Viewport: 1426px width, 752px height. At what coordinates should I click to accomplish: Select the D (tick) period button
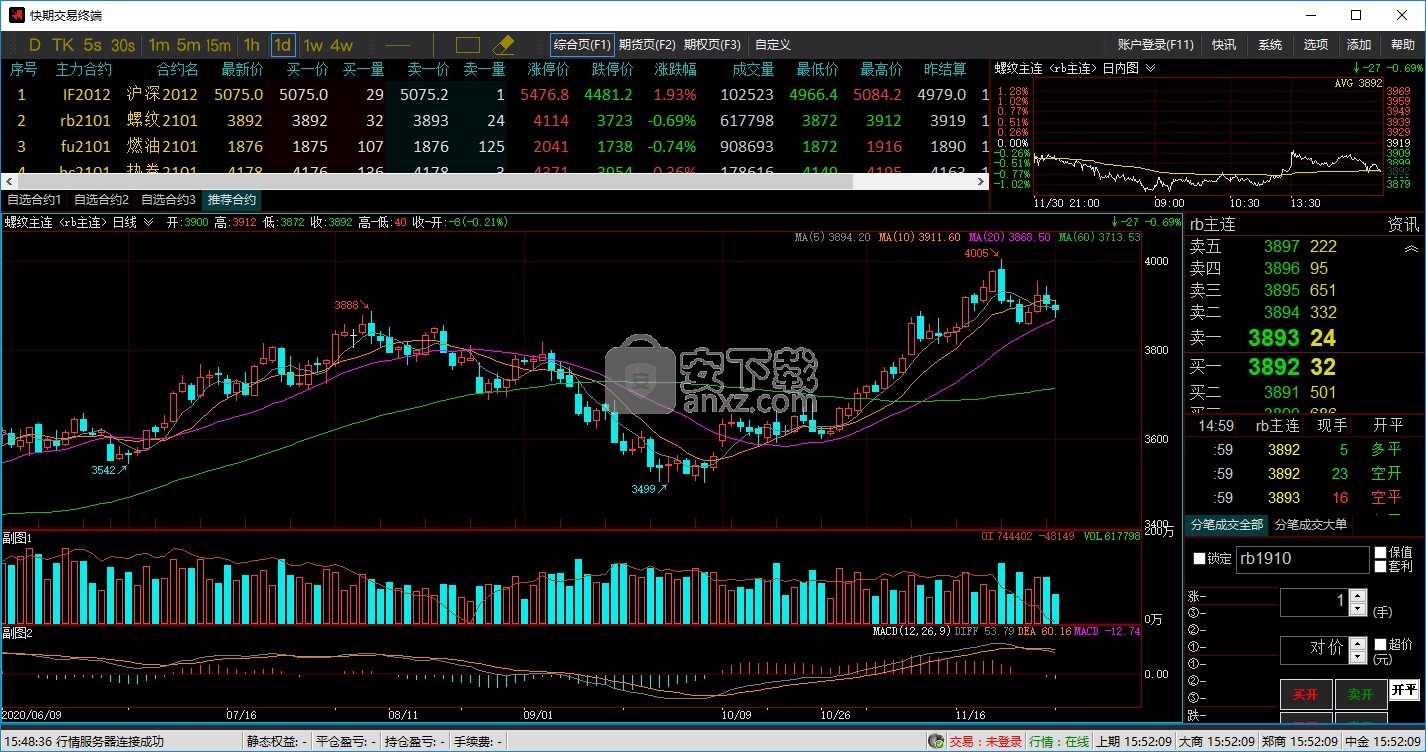(35, 45)
